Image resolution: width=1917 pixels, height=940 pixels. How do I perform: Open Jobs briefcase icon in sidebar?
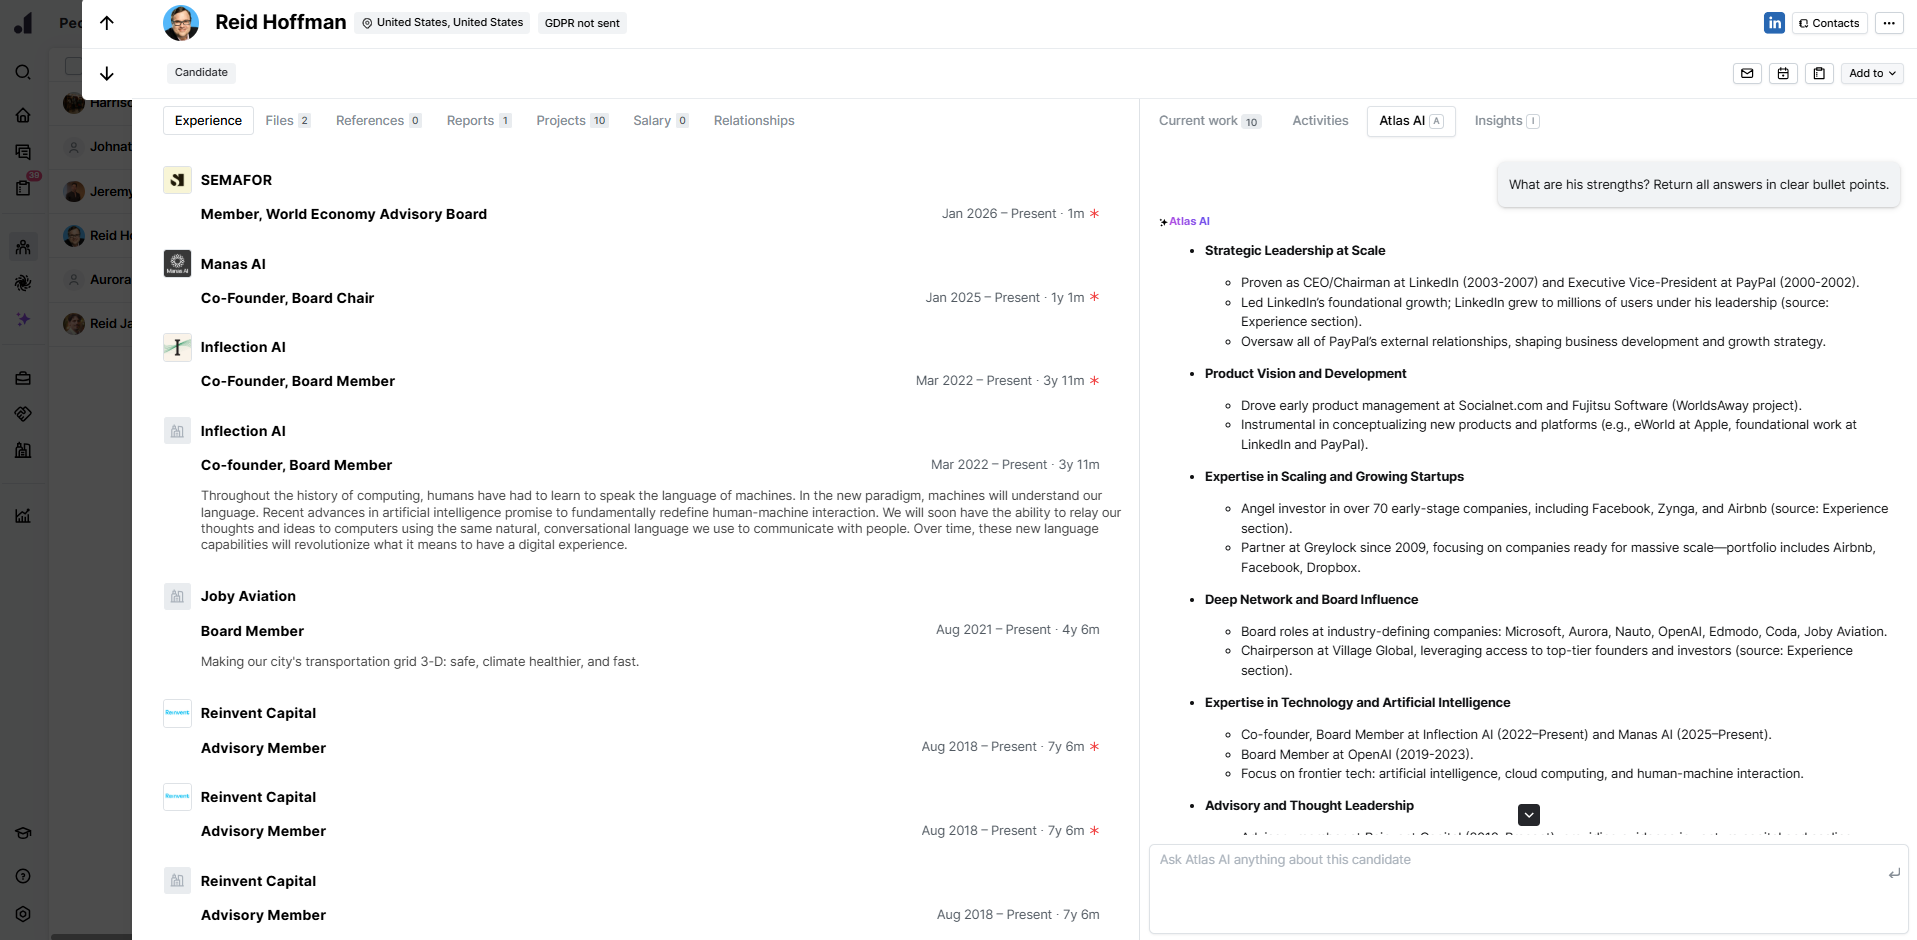[23, 378]
